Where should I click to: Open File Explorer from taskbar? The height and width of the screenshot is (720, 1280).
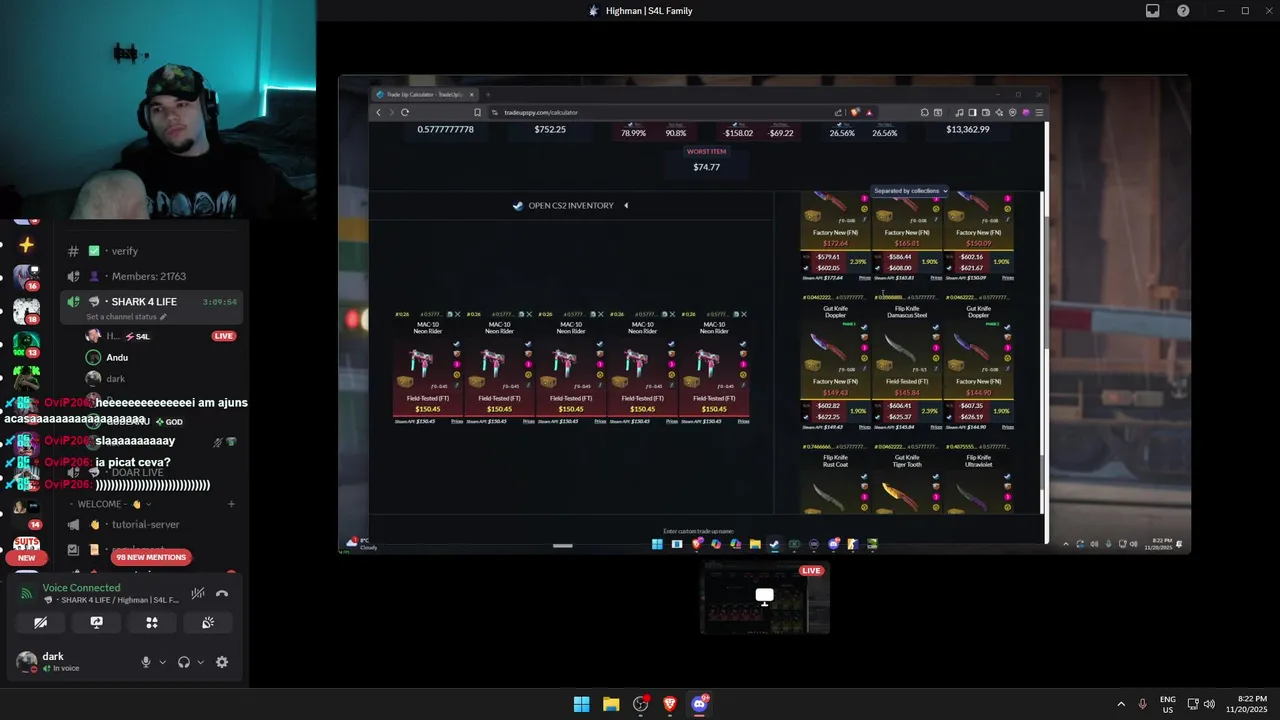tap(611, 704)
